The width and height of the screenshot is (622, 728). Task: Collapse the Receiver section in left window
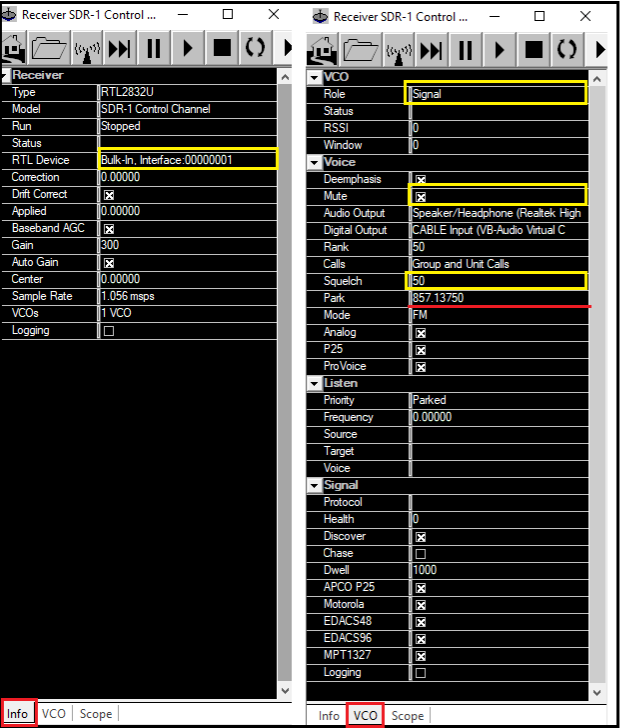(6, 76)
